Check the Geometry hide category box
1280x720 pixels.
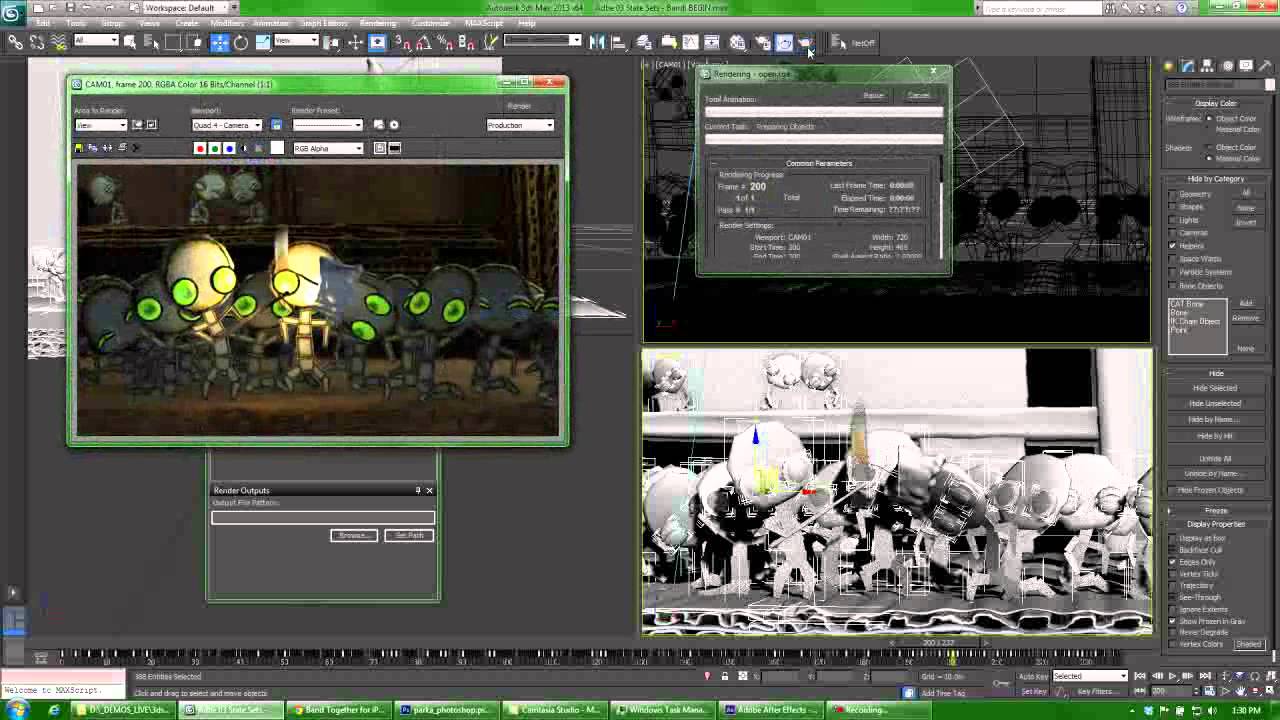coord(1173,195)
